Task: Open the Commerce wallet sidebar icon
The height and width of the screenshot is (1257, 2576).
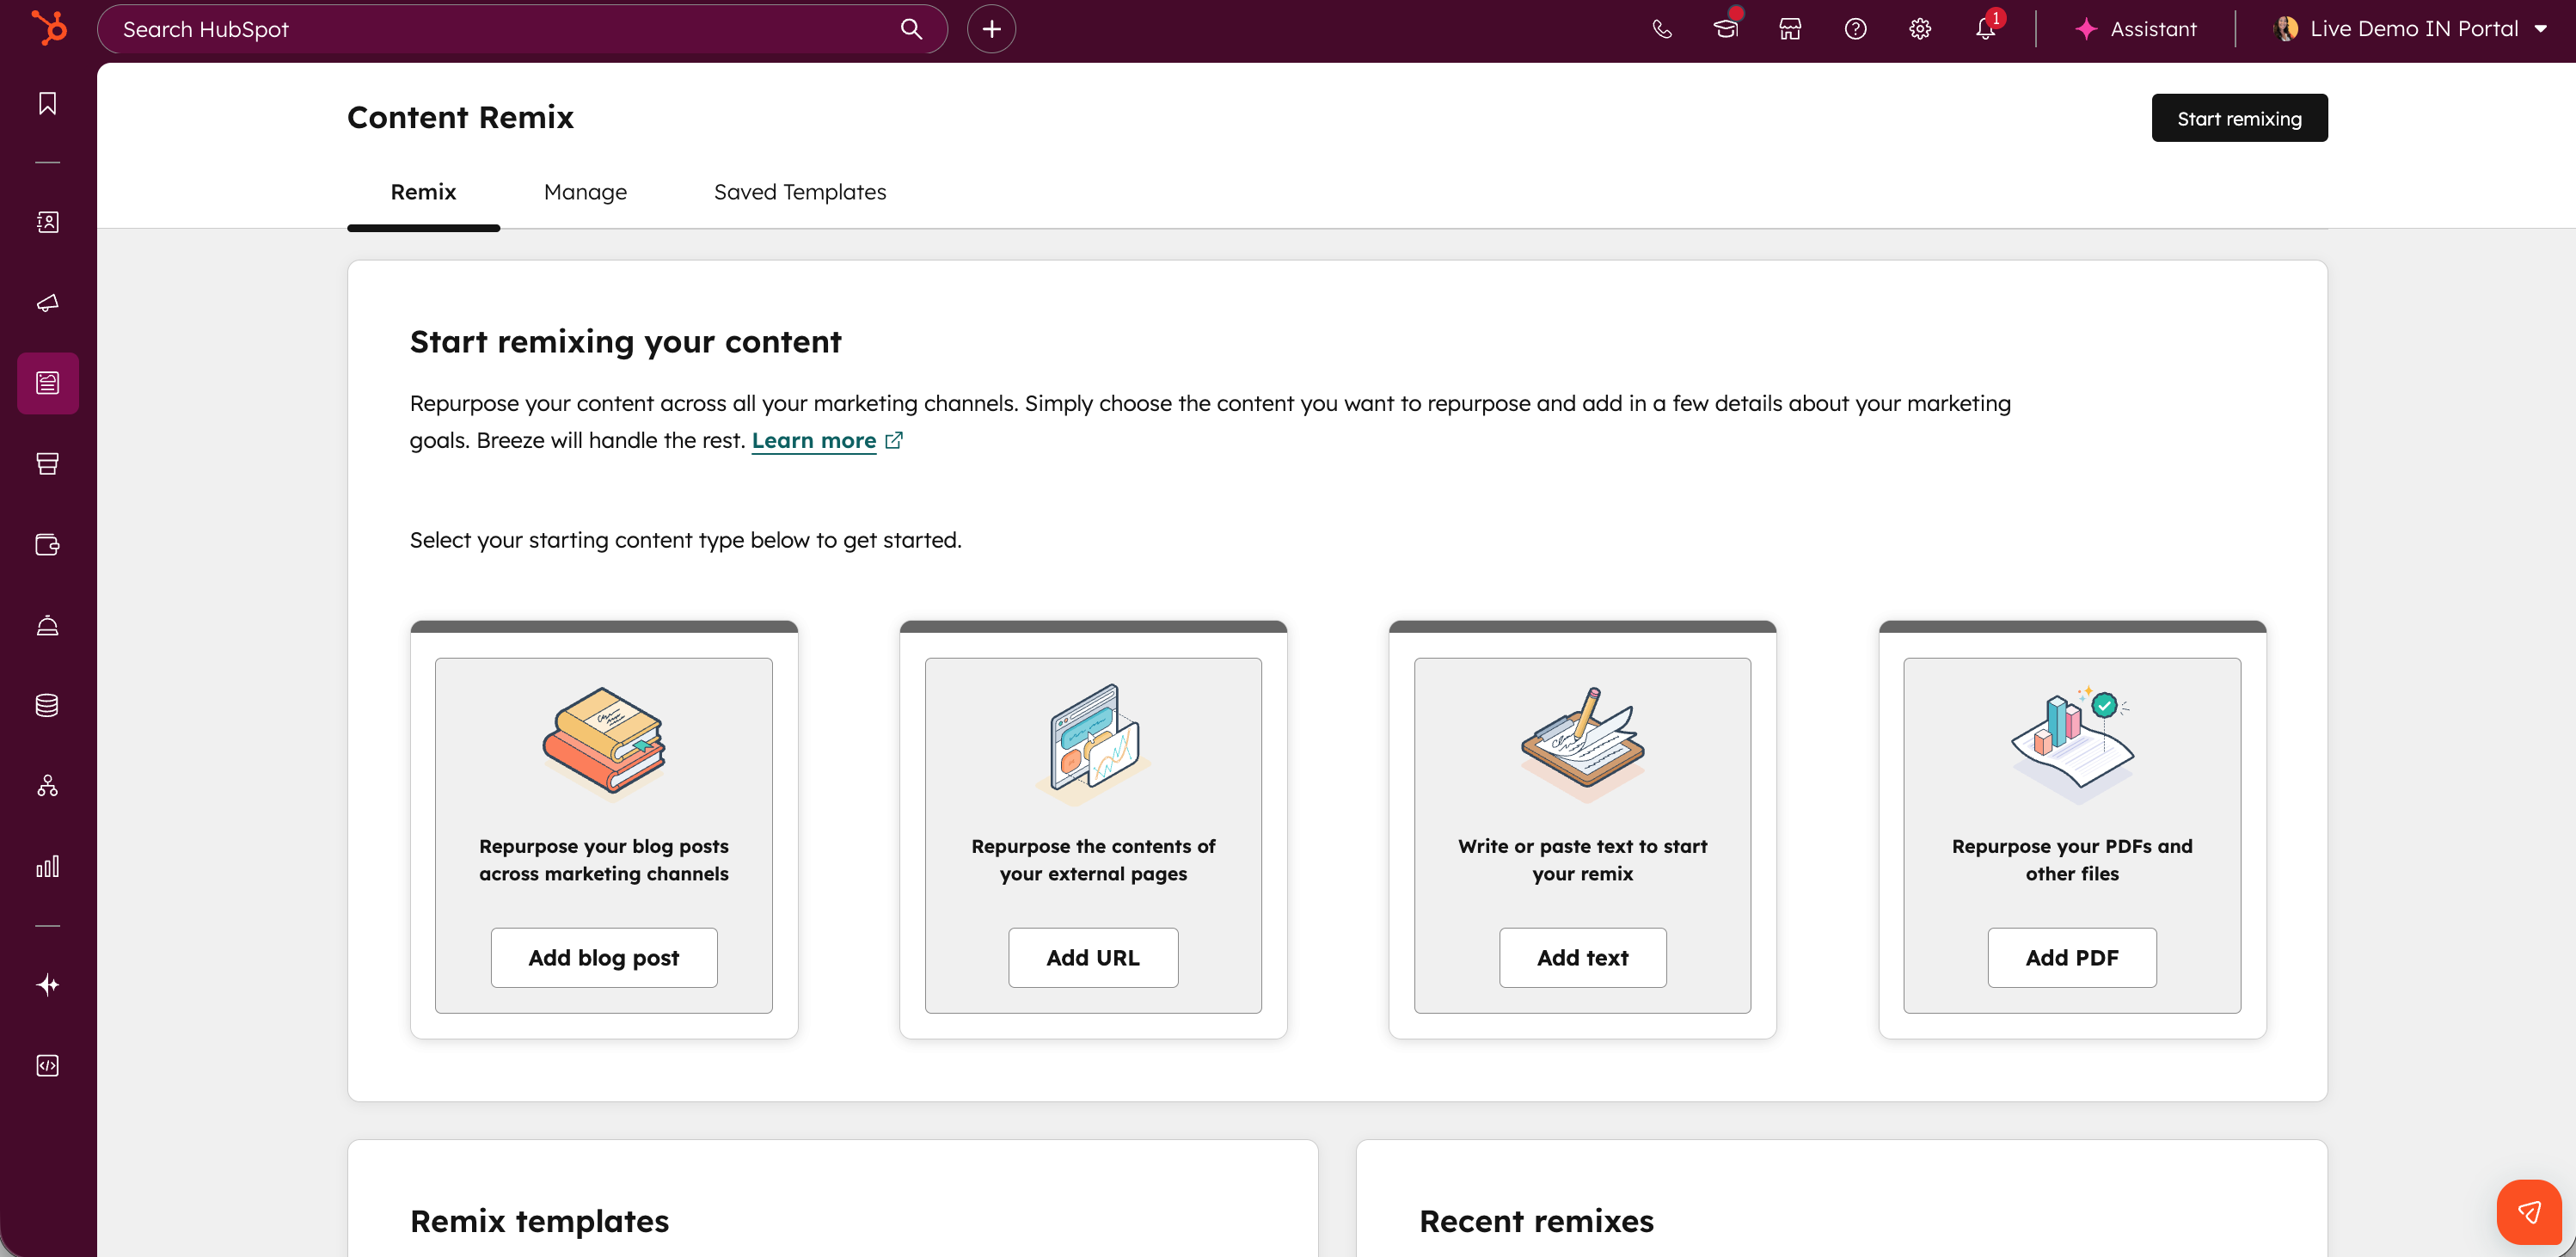Action: coord(47,544)
